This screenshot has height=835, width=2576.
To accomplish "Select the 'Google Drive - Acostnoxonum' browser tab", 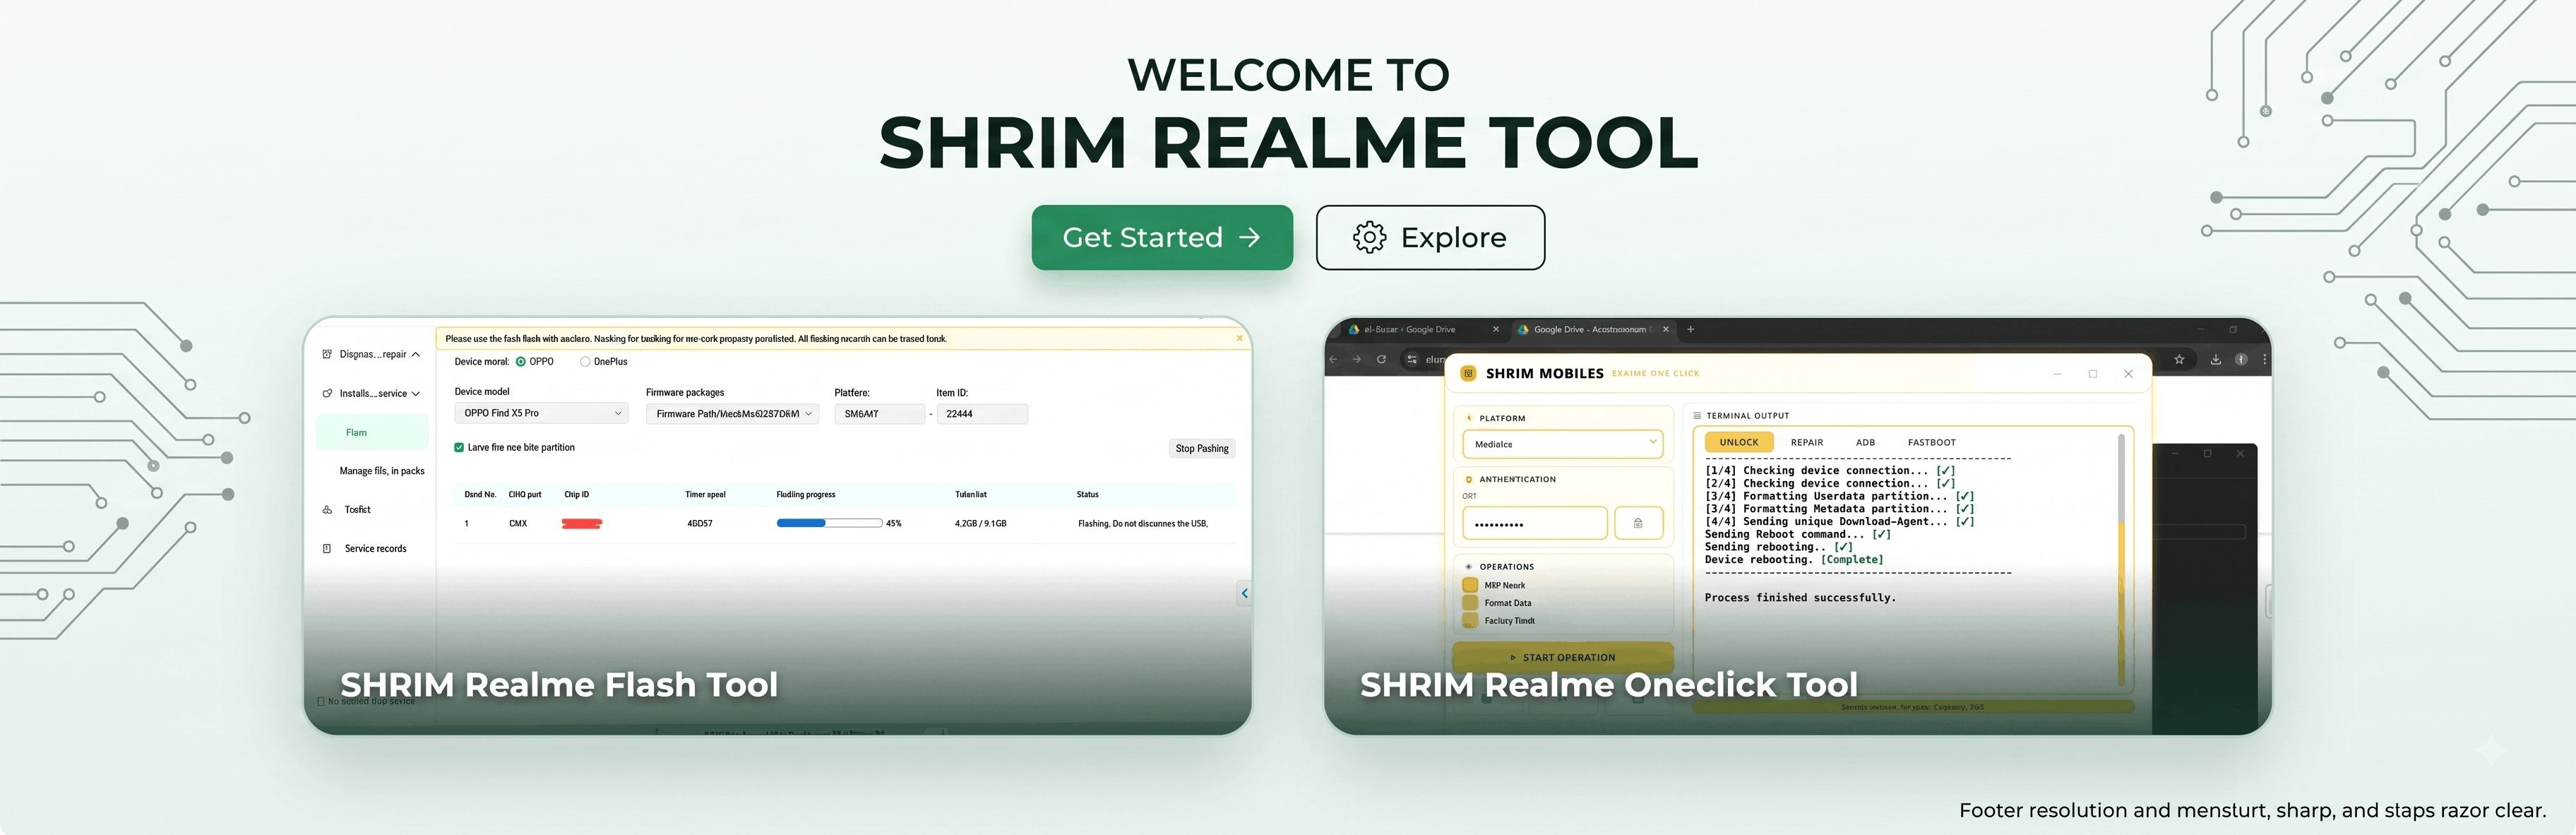I will coord(1592,329).
